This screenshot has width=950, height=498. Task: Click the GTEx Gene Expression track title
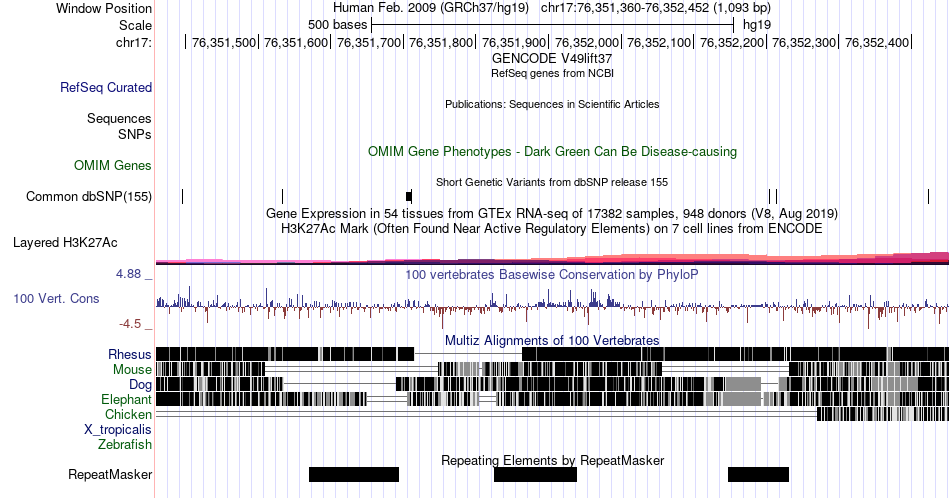[x=552, y=213]
